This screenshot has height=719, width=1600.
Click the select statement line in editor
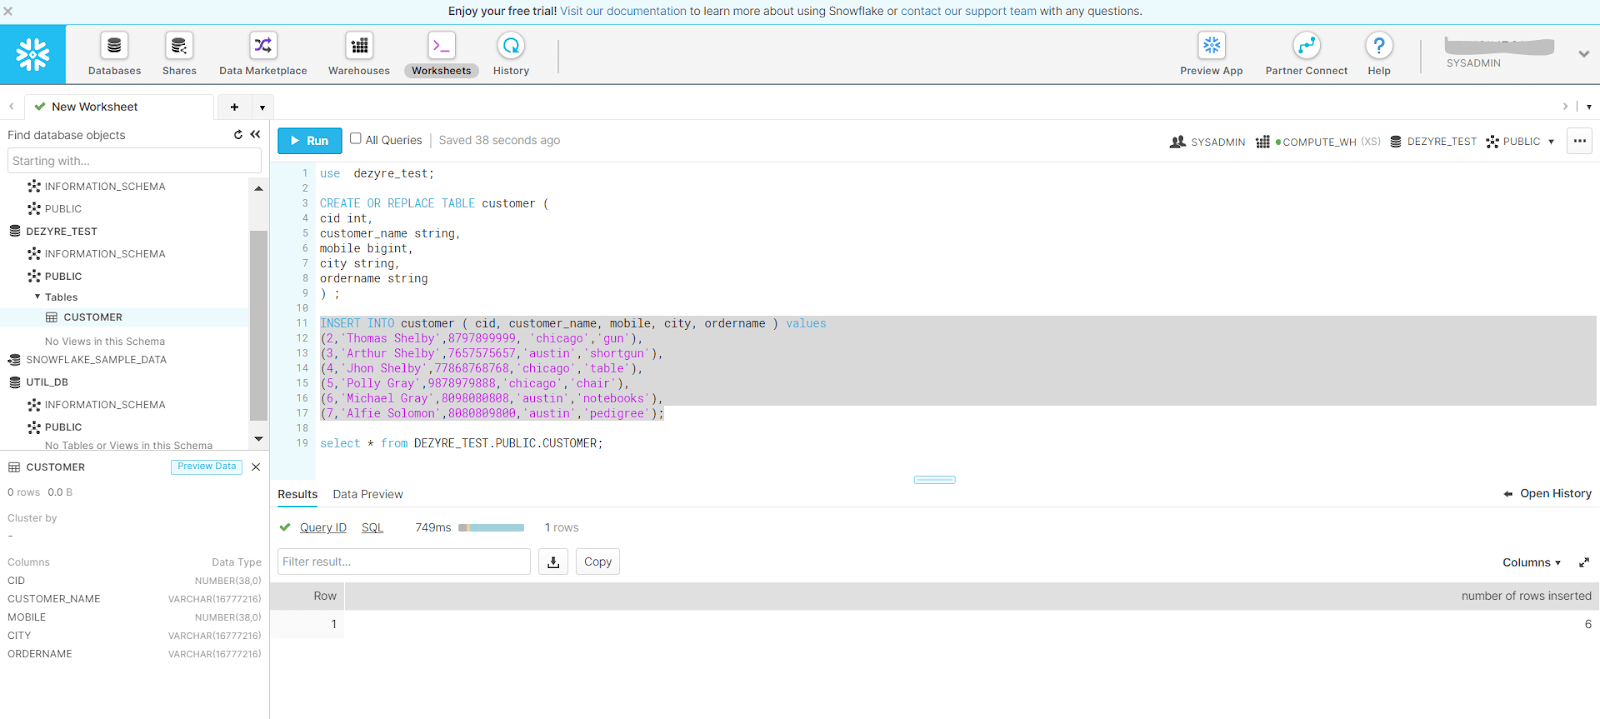[x=461, y=443]
